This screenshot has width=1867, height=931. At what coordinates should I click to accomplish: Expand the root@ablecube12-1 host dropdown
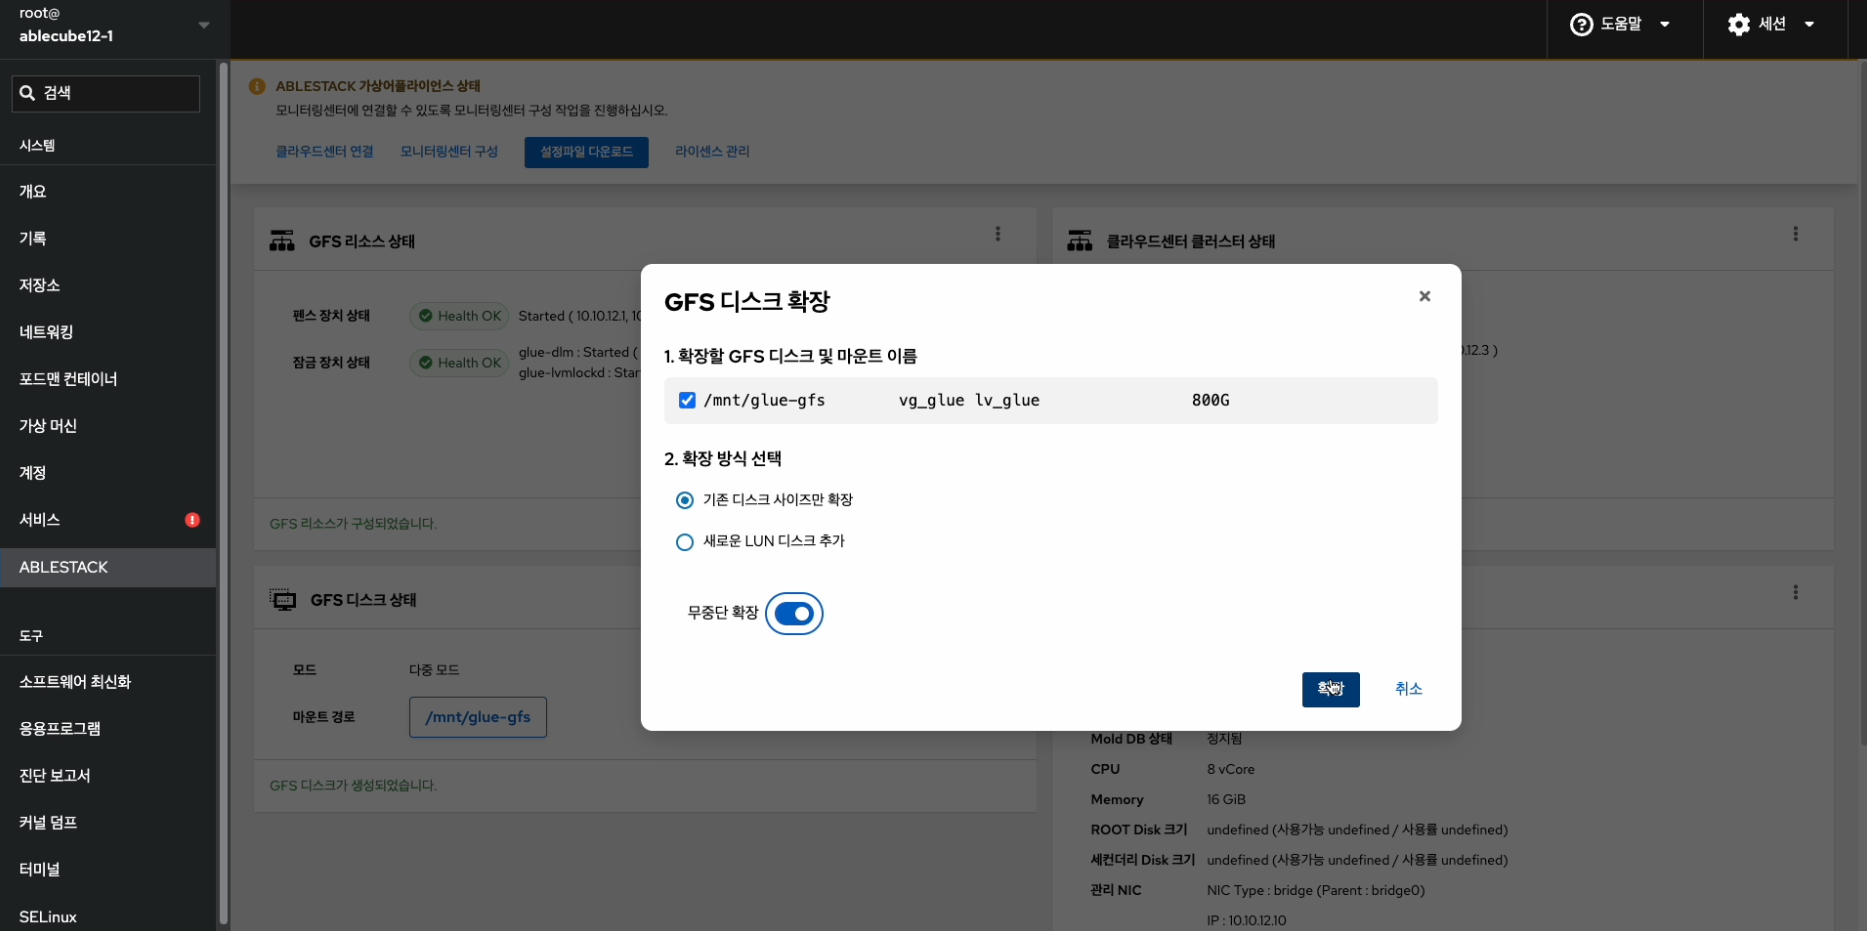[x=204, y=25]
